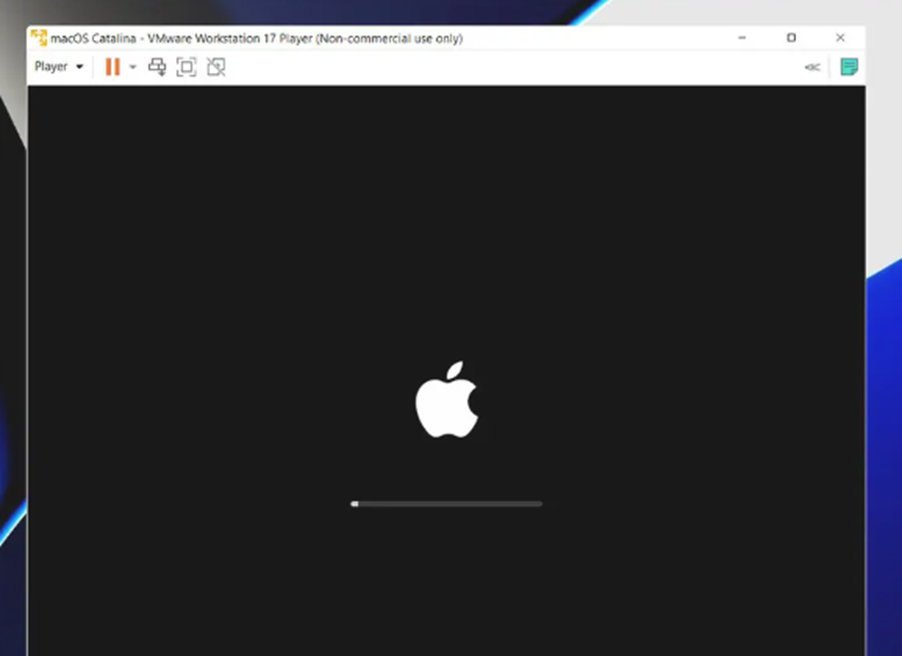This screenshot has width=902, height=656.
Task: Expand the power options dropdown arrow
Action: pos(132,67)
